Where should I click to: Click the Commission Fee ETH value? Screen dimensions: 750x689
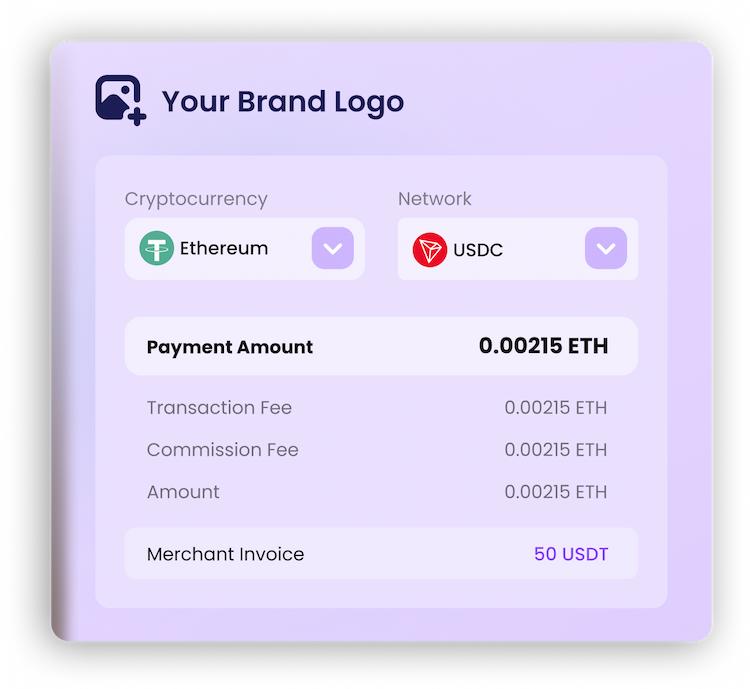pyautogui.click(x=556, y=450)
